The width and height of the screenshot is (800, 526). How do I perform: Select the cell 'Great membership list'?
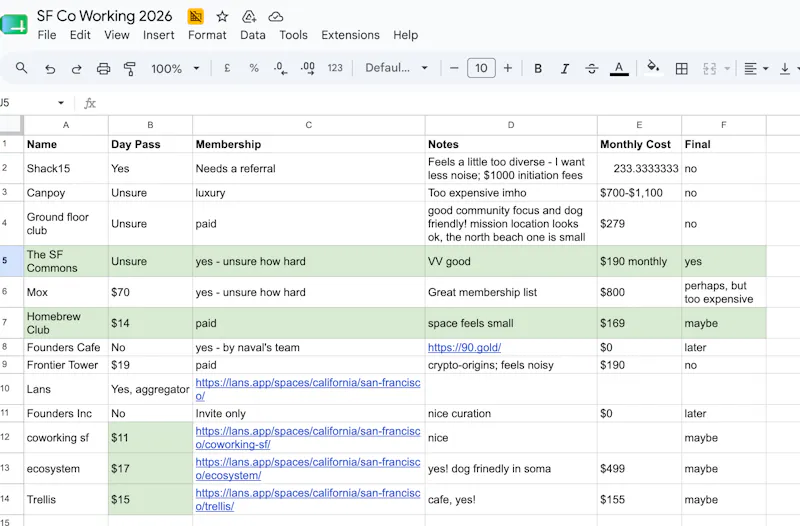pos(511,292)
